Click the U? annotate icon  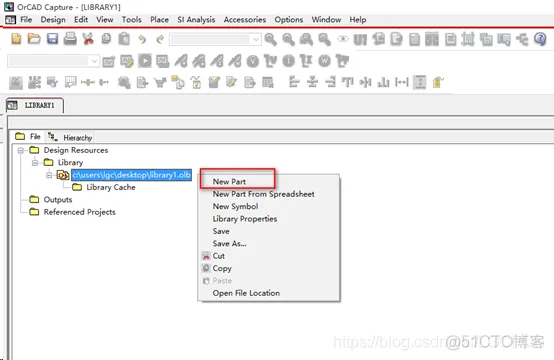[x=360, y=39]
